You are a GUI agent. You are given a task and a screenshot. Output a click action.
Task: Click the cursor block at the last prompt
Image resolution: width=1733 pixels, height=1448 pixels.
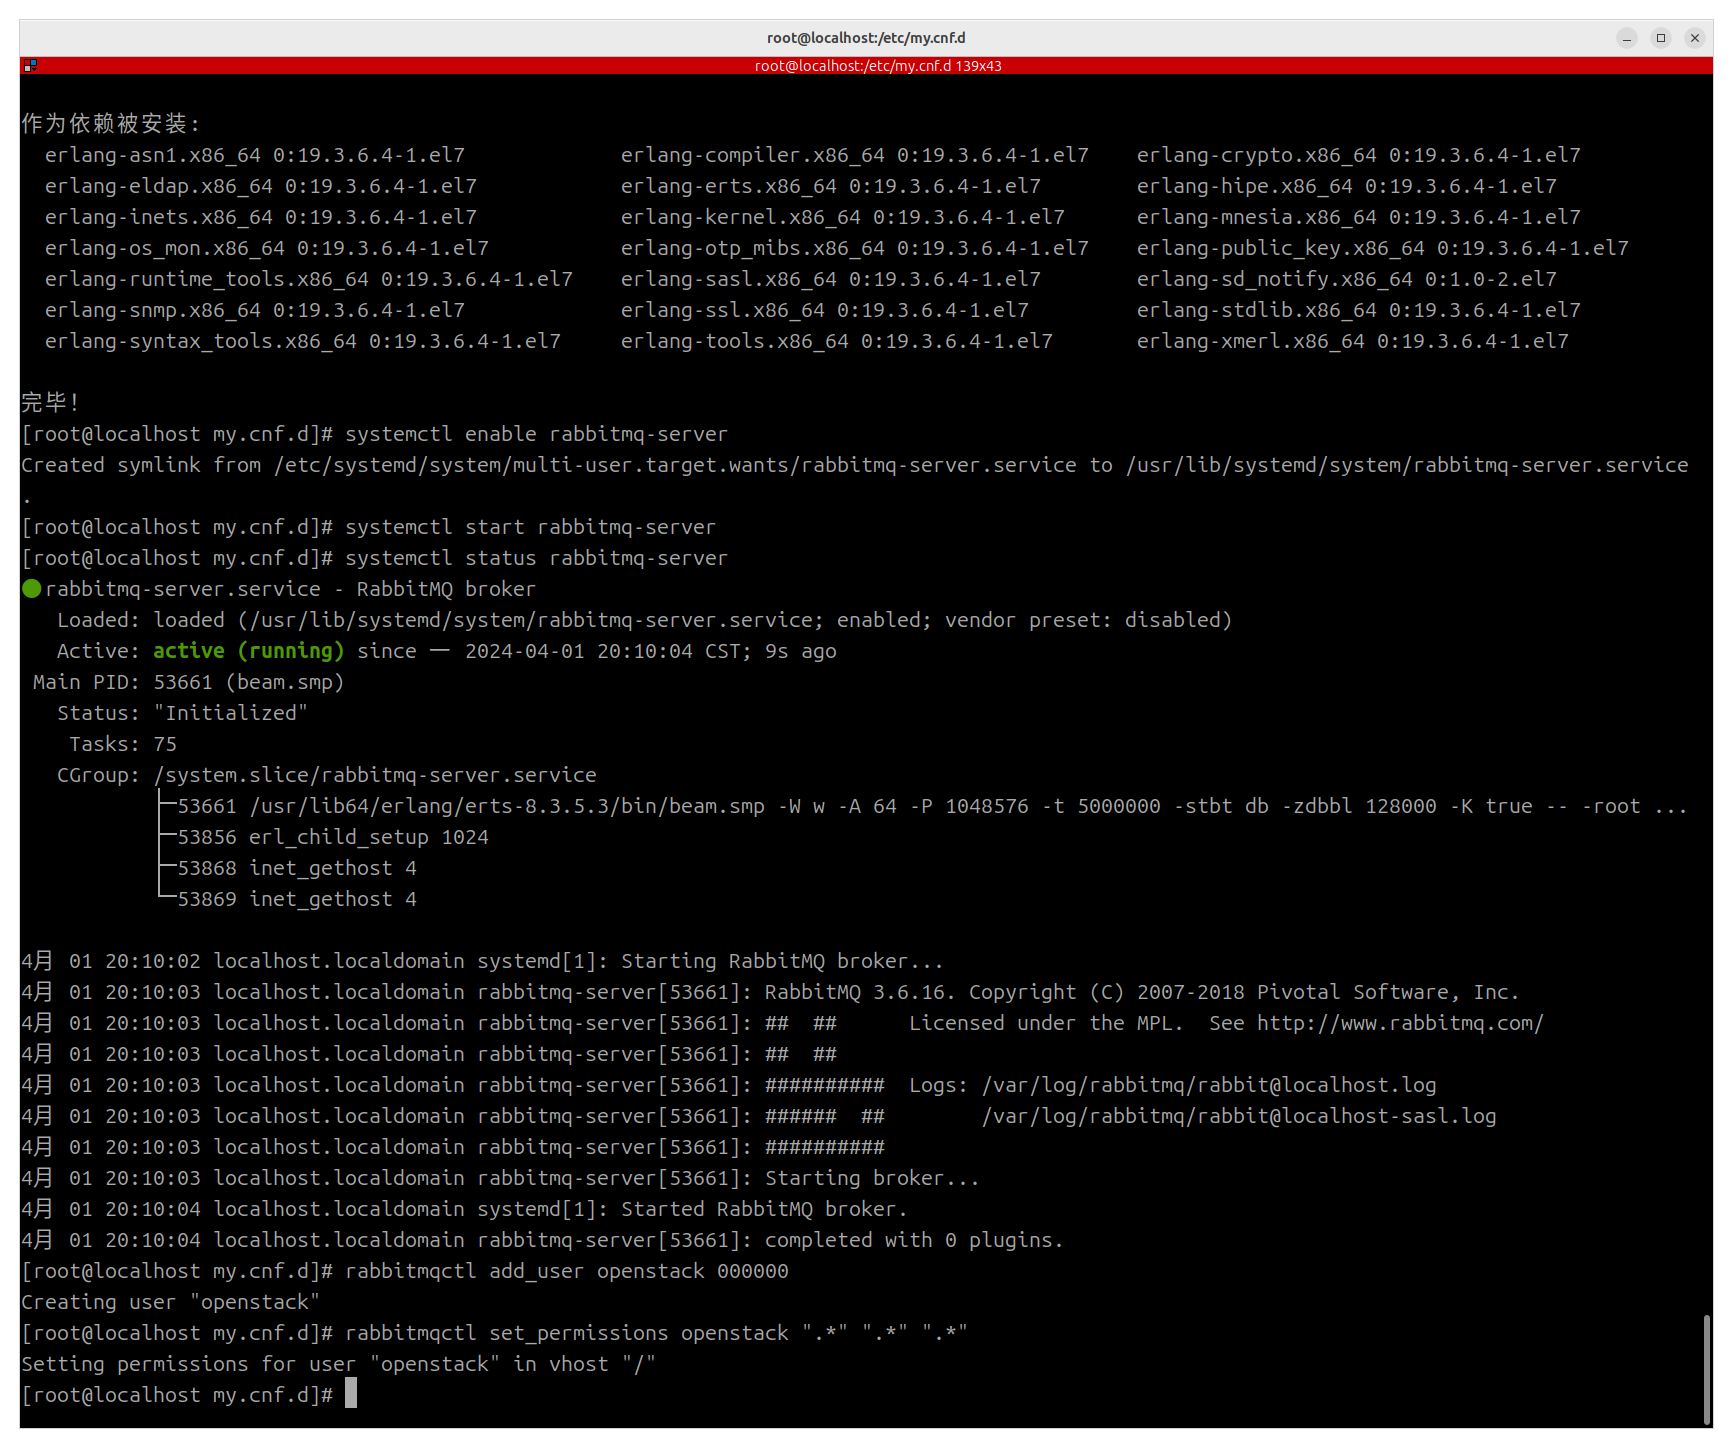[x=351, y=1394]
